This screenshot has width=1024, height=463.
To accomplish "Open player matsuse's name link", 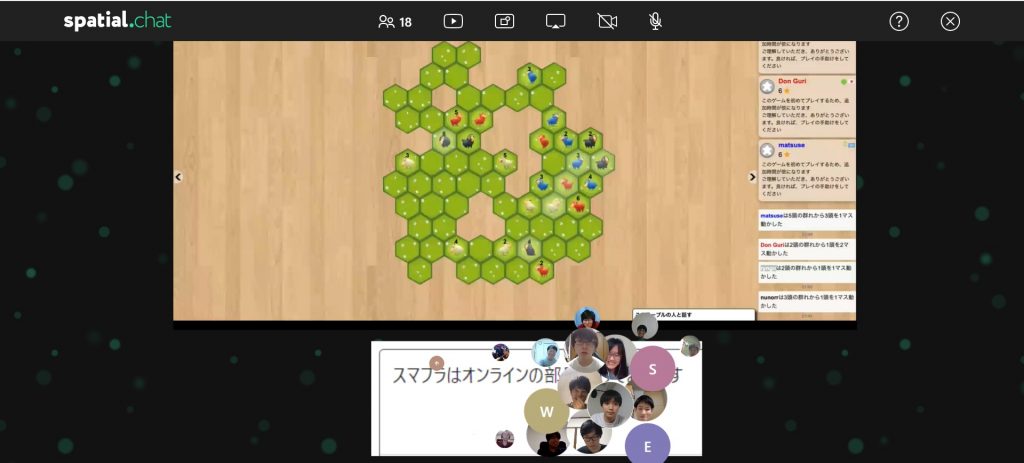I will pos(792,145).
